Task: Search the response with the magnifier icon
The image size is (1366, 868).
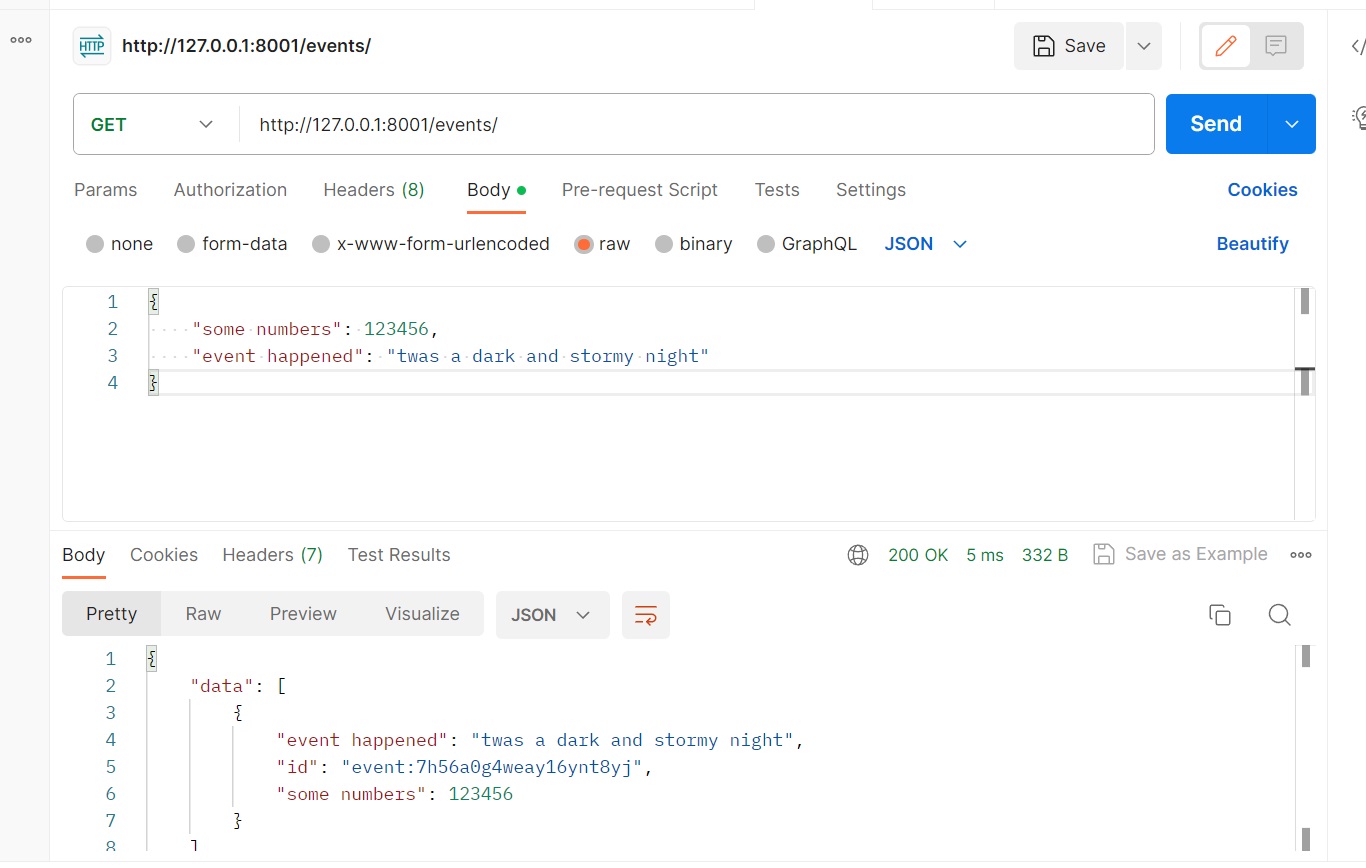Action: coord(1279,615)
